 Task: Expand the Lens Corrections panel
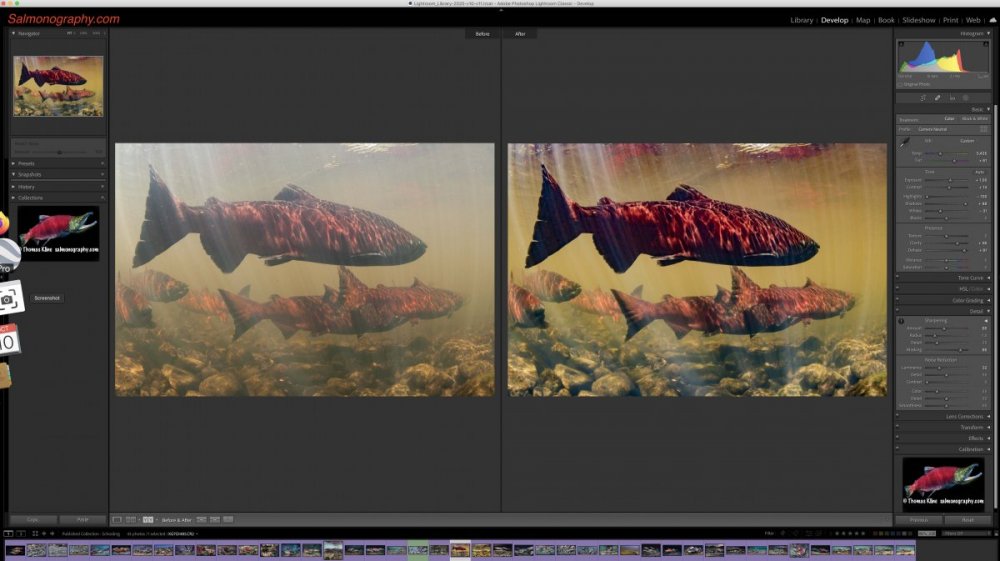(x=989, y=416)
